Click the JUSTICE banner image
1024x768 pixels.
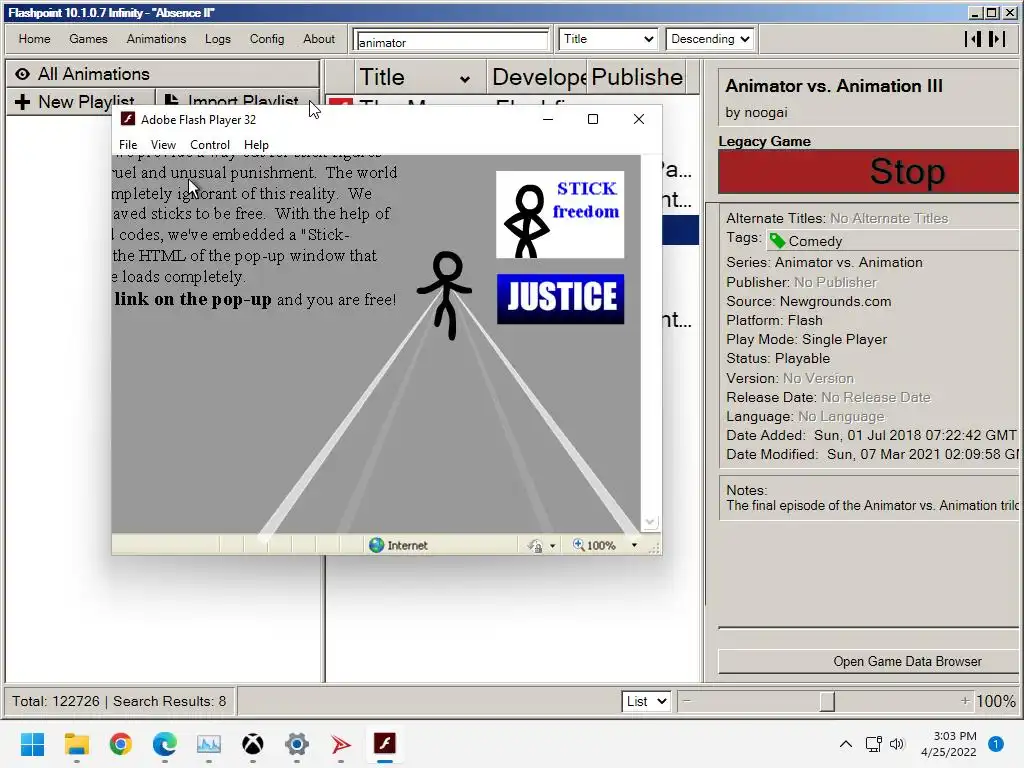point(560,298)
